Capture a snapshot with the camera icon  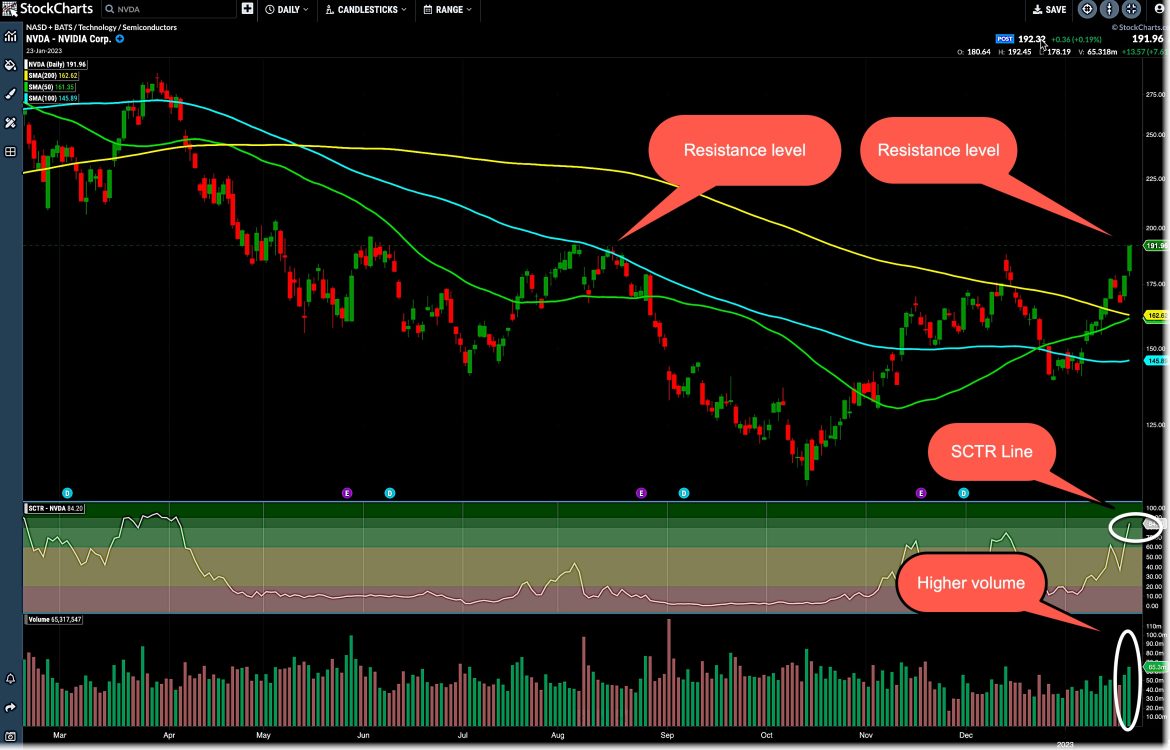[9, 736]
